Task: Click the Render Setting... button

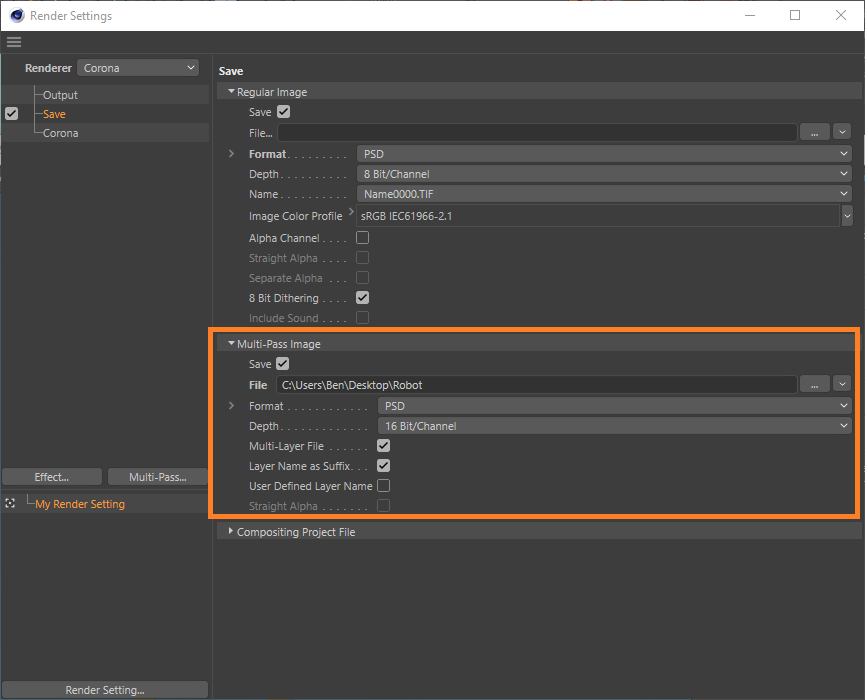Action: click(x=105, y=690)
